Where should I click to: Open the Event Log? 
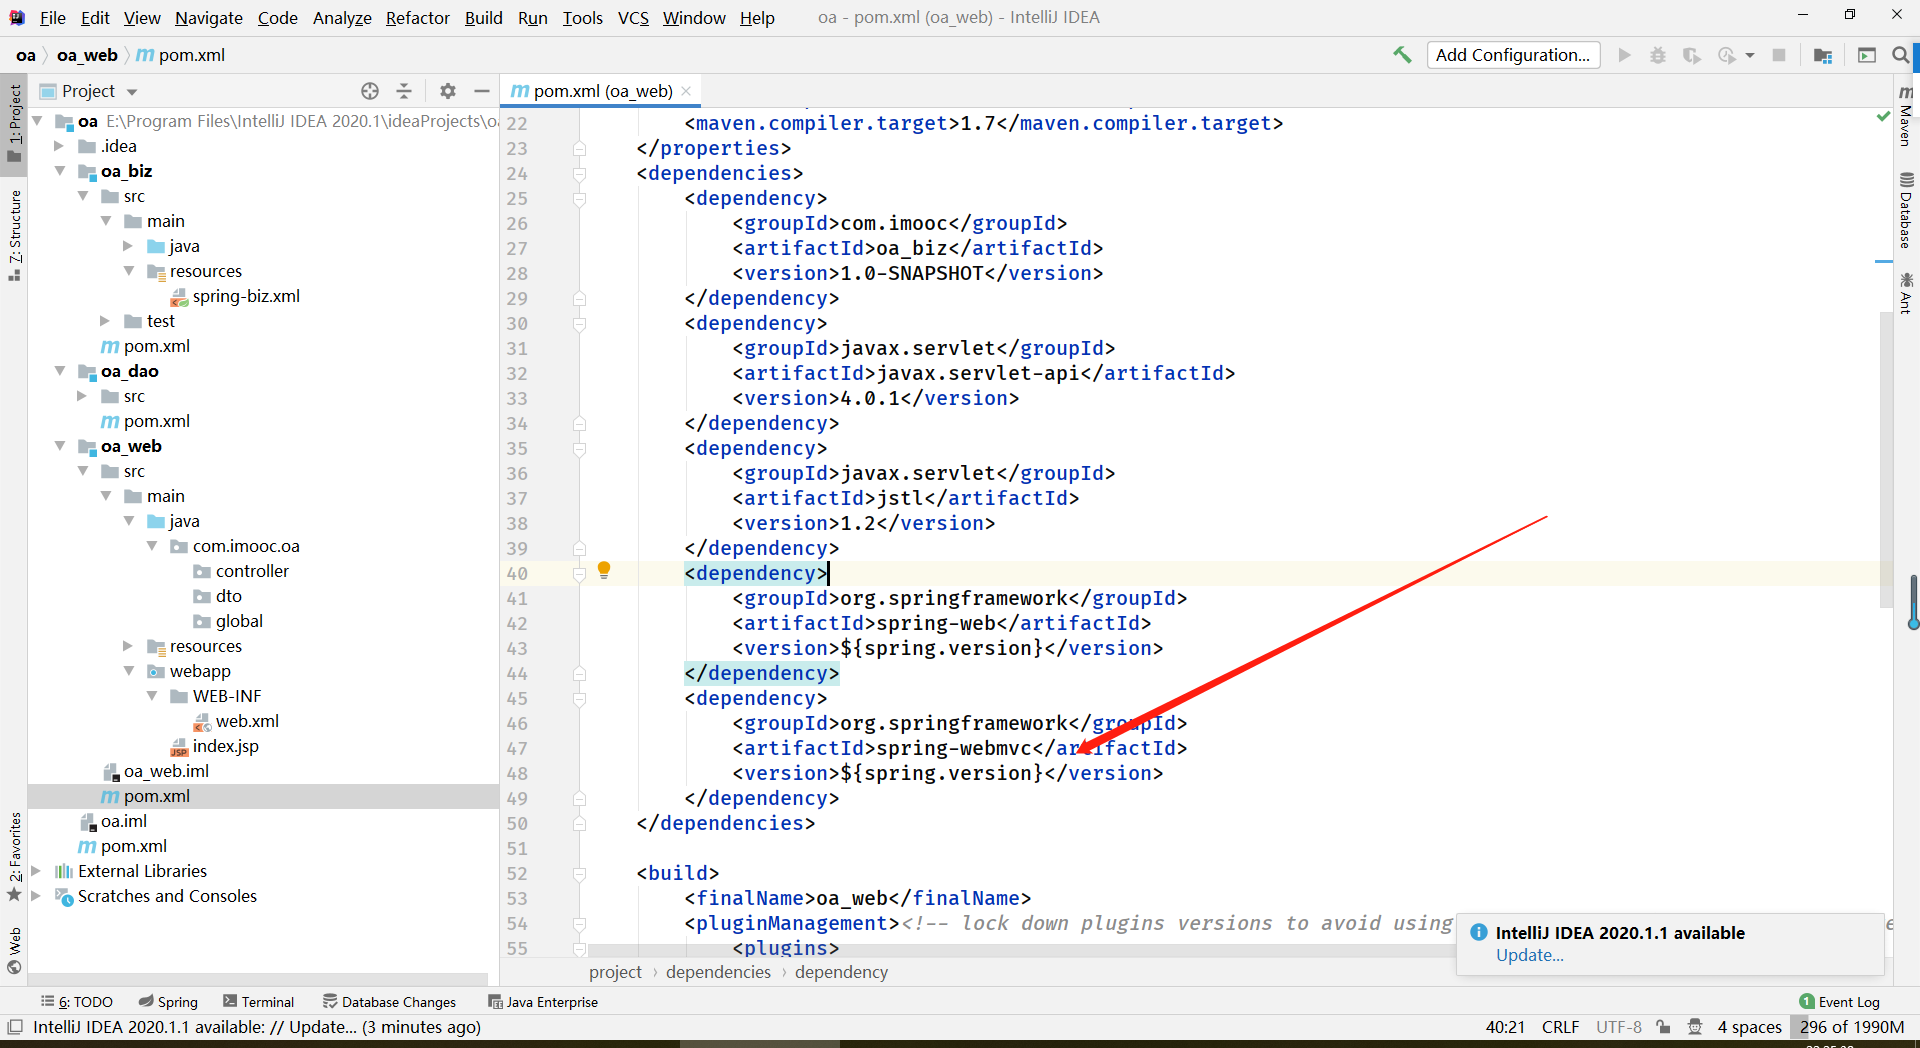pyautogui.click(x=1839, y=1002)
